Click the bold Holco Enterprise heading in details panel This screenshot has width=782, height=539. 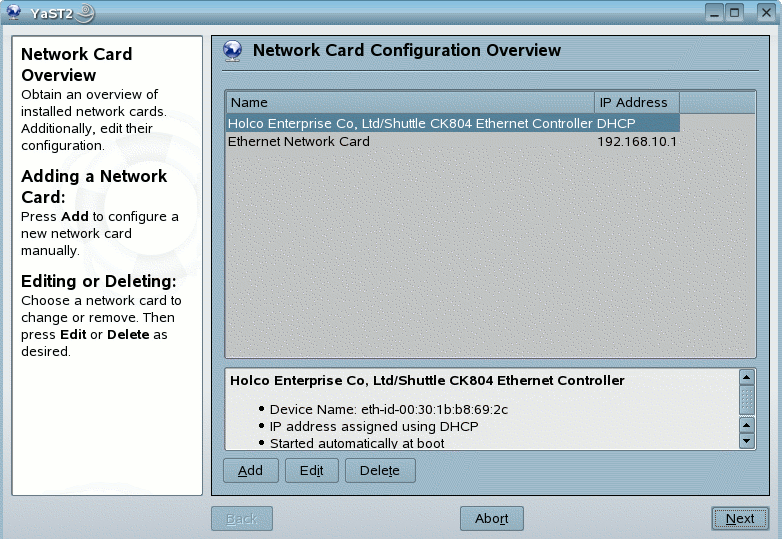click(x=427, y=381)
